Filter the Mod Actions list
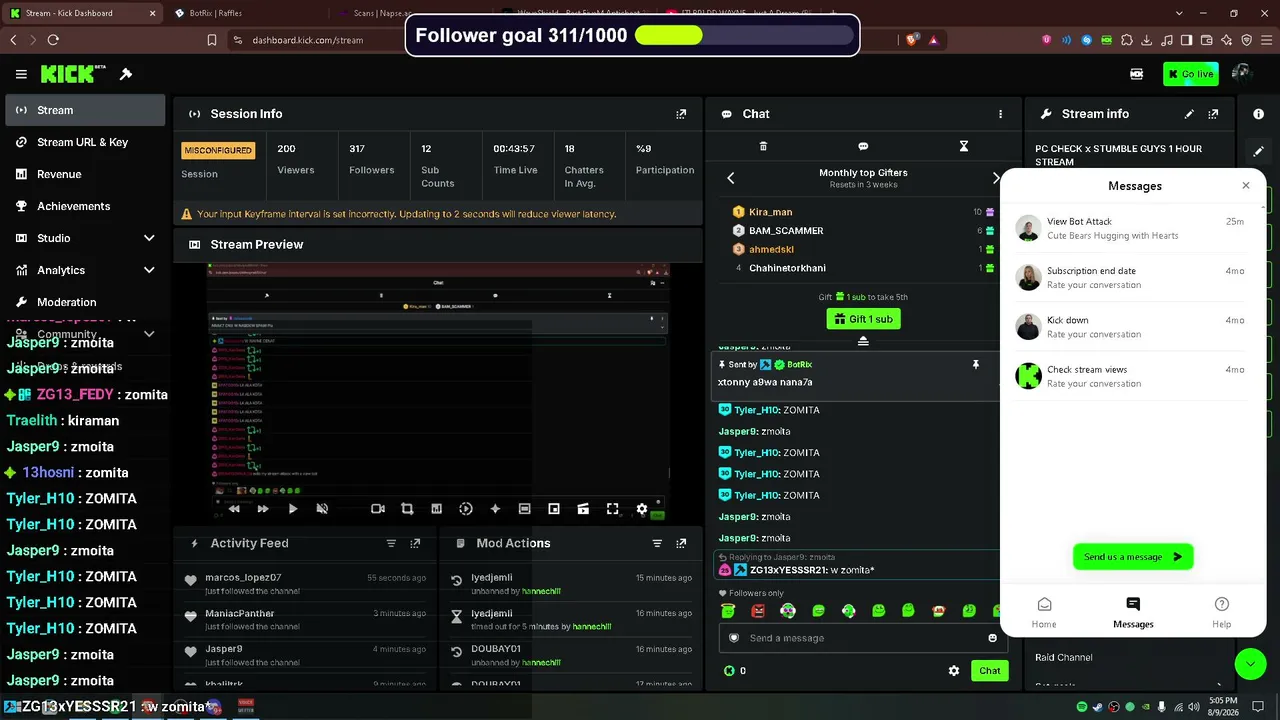The width and height of the screenshot is (1280, 720). click(657, 543)
